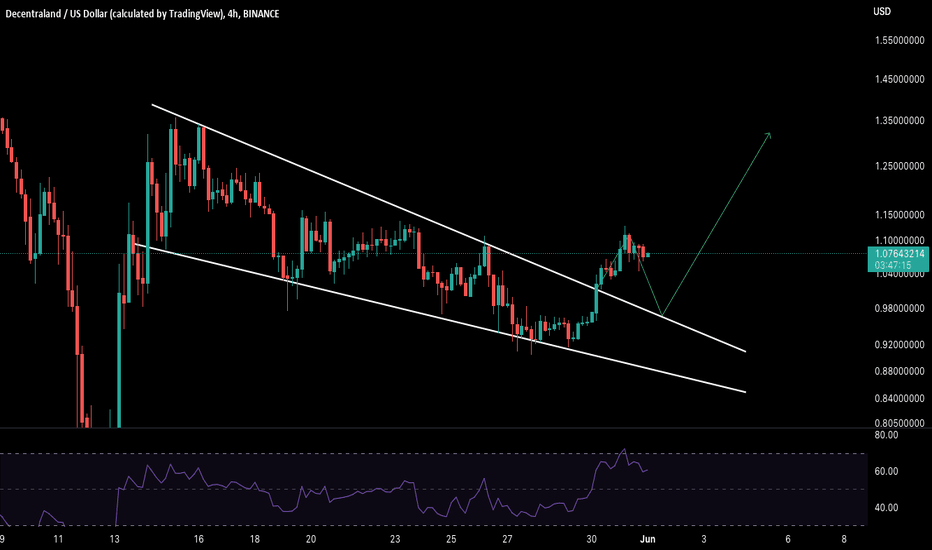Viewport: 932px width, 550px height.
Task: Click the 0.80500000 price axis label
Action: click(x=899, y=423)
